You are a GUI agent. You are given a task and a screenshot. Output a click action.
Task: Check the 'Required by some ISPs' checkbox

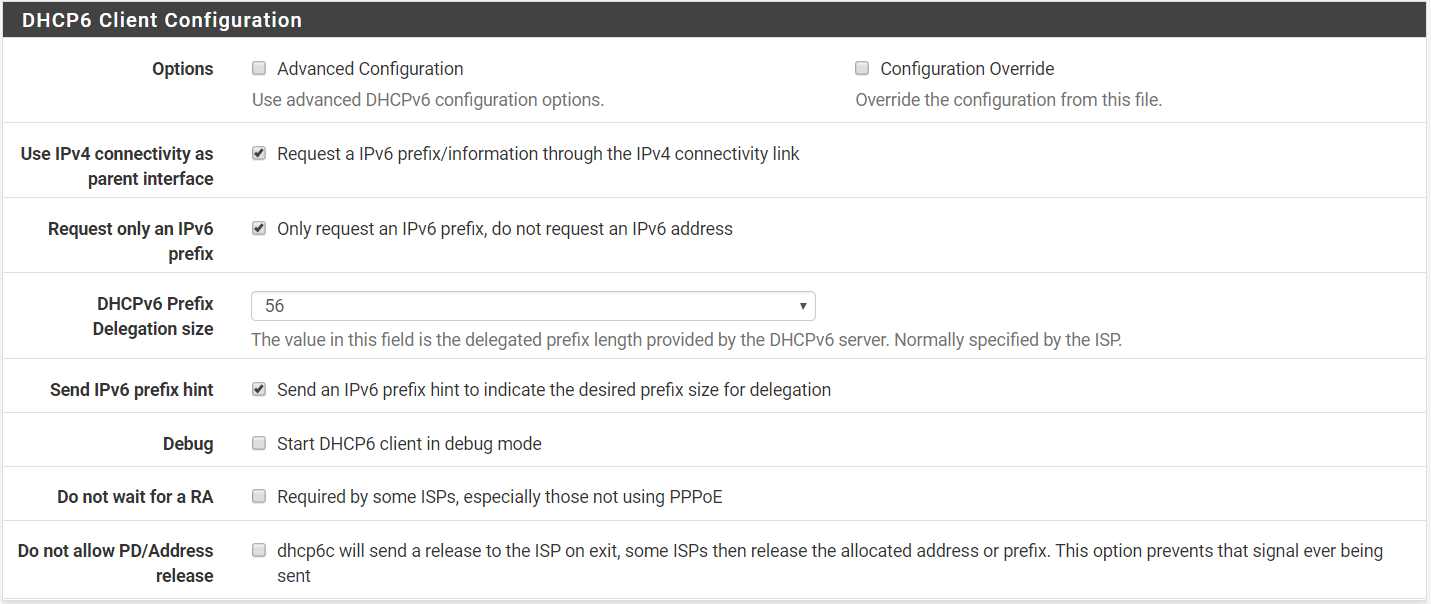(259, 497)
